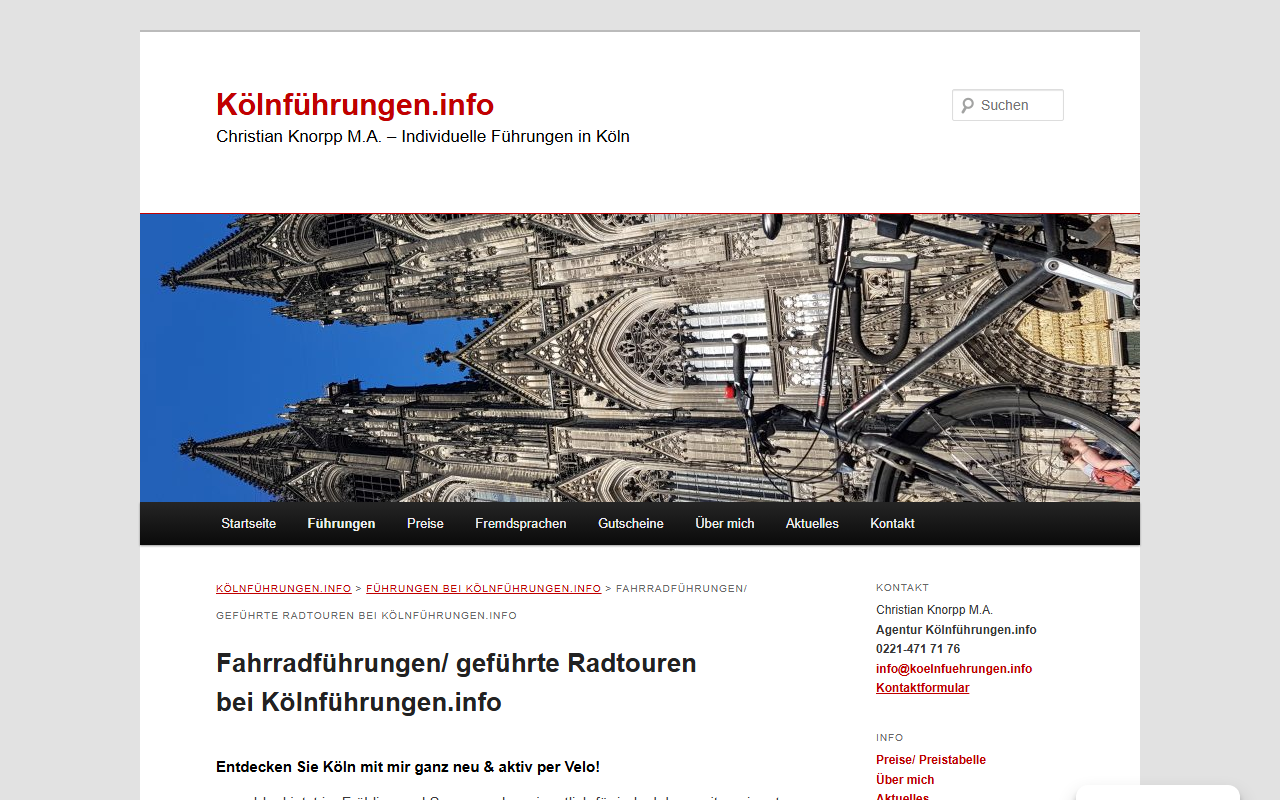The height and width of the screenshot is (800, 1280).
Task: Focus the Suchen search field
Action: pyautogui.click(x=1008, y=105)
